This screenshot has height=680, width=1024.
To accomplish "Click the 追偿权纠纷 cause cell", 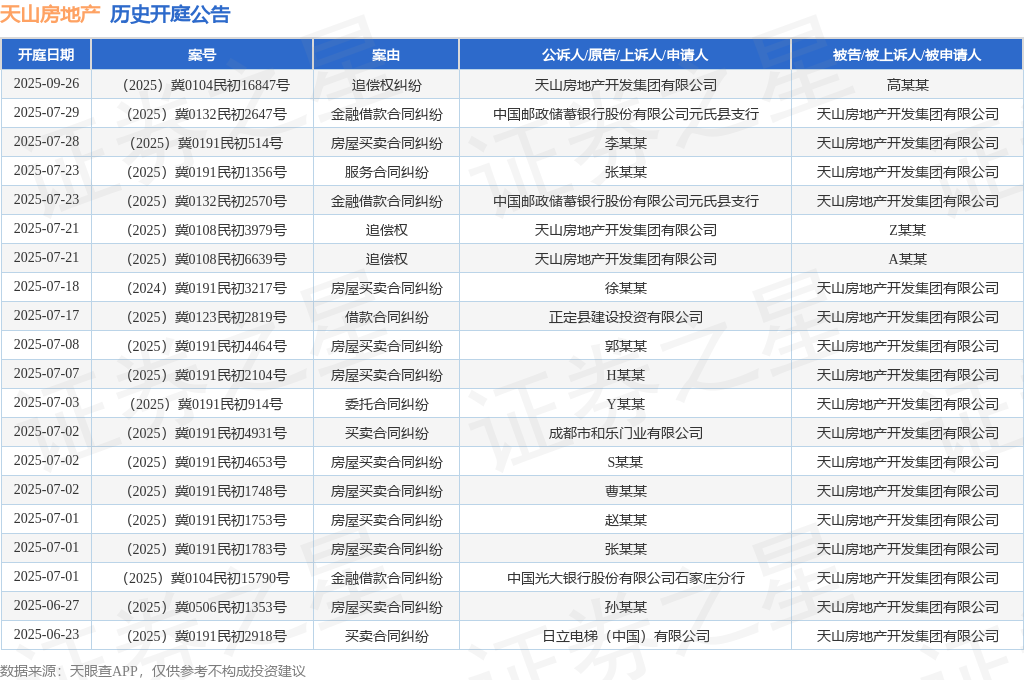I will pyautogui.click(x=387, y=86).
